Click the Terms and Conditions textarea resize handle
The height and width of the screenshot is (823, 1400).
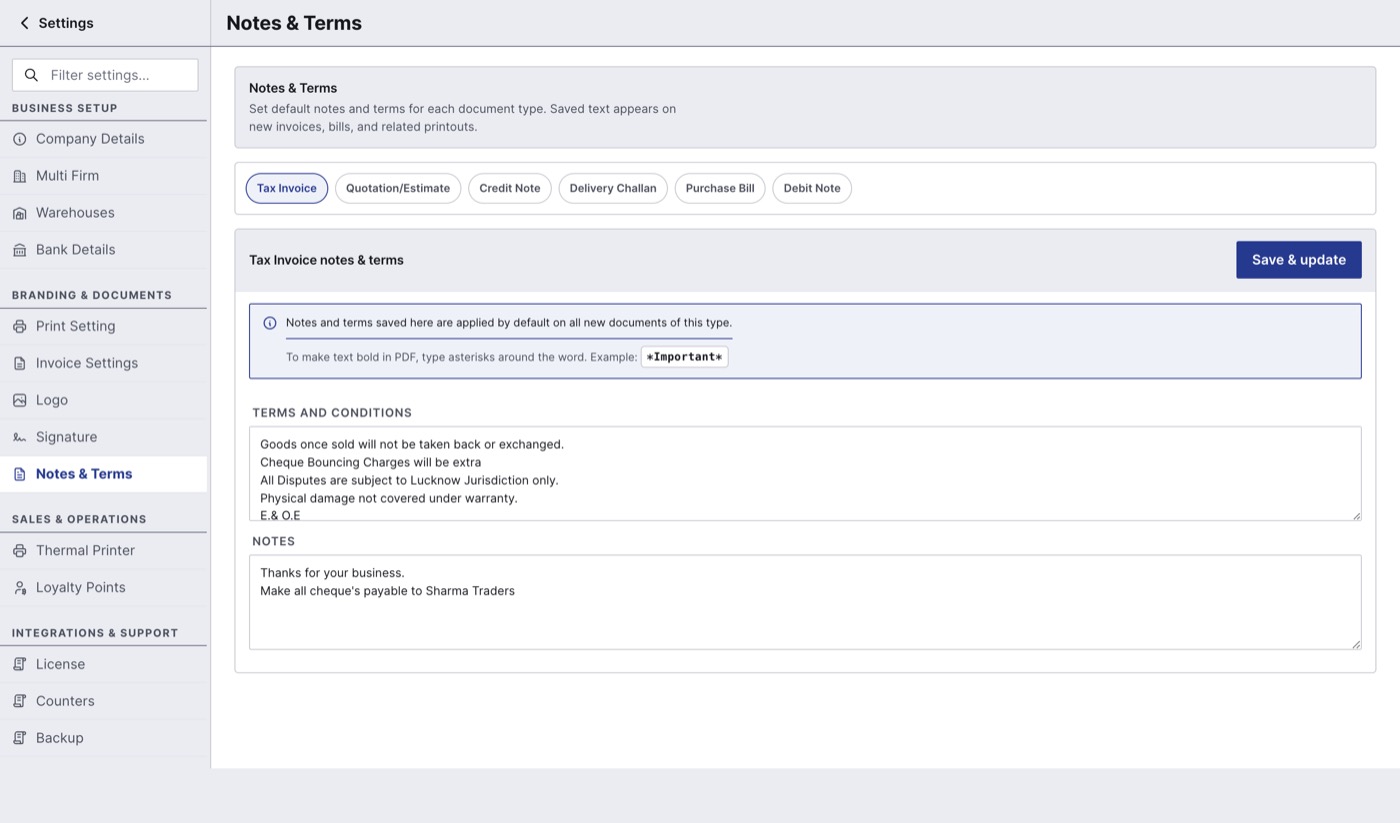(x=1356, y=516)
